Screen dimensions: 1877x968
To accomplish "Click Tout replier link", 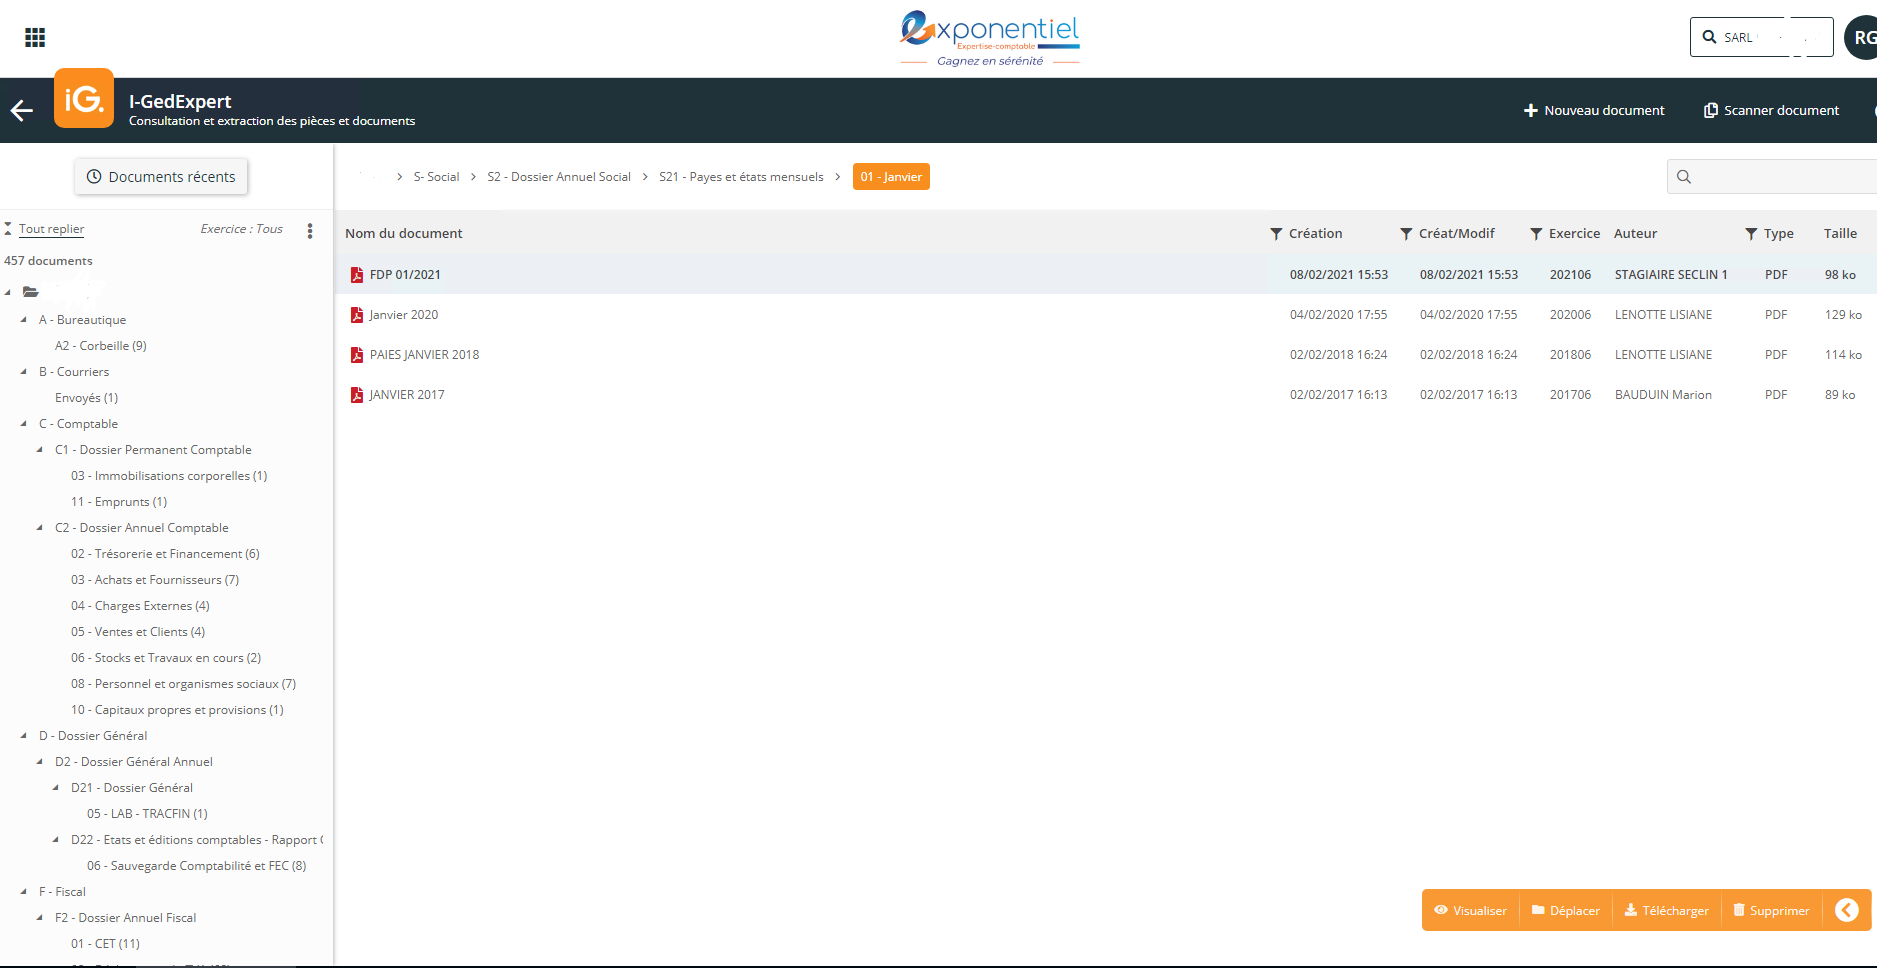I will pyautogui.click(x=51, y=229).
